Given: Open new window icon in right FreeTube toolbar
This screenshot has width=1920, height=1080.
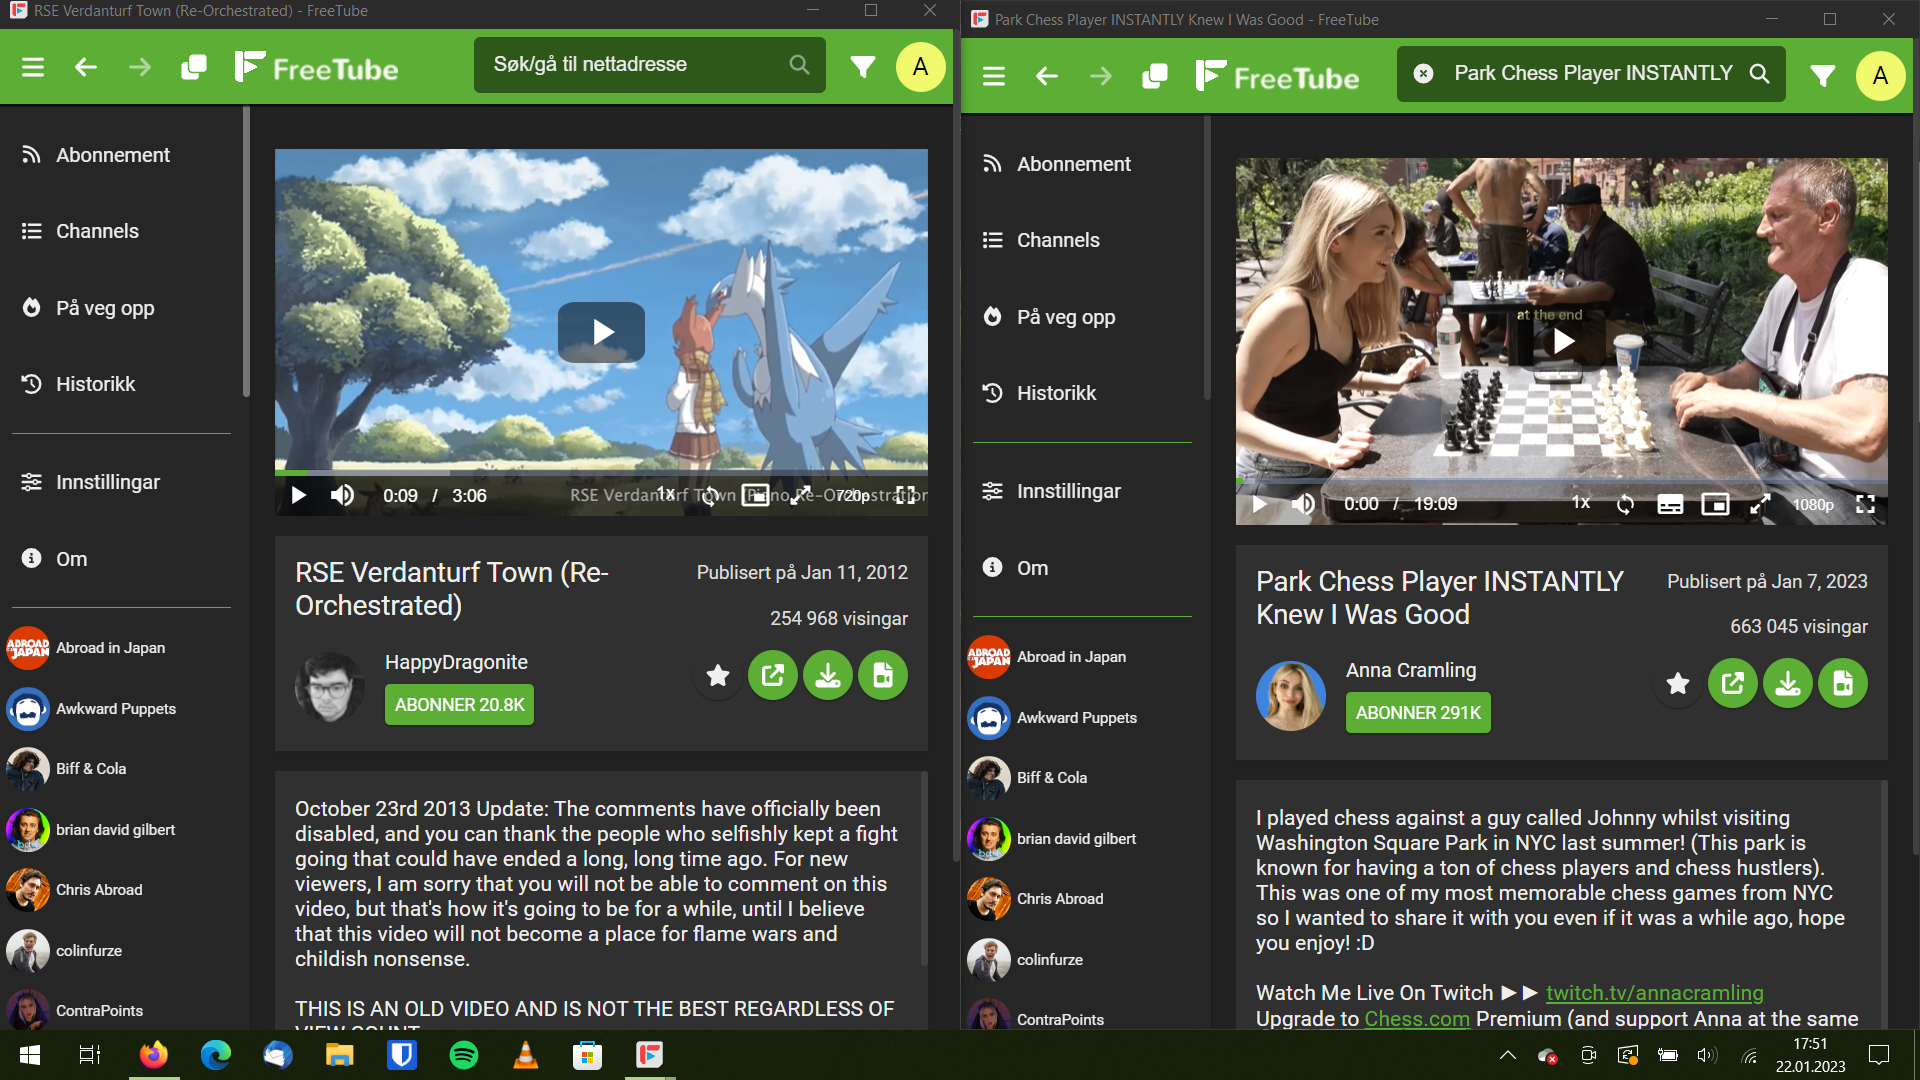Looking at the screenshot, I should 1155,76.
